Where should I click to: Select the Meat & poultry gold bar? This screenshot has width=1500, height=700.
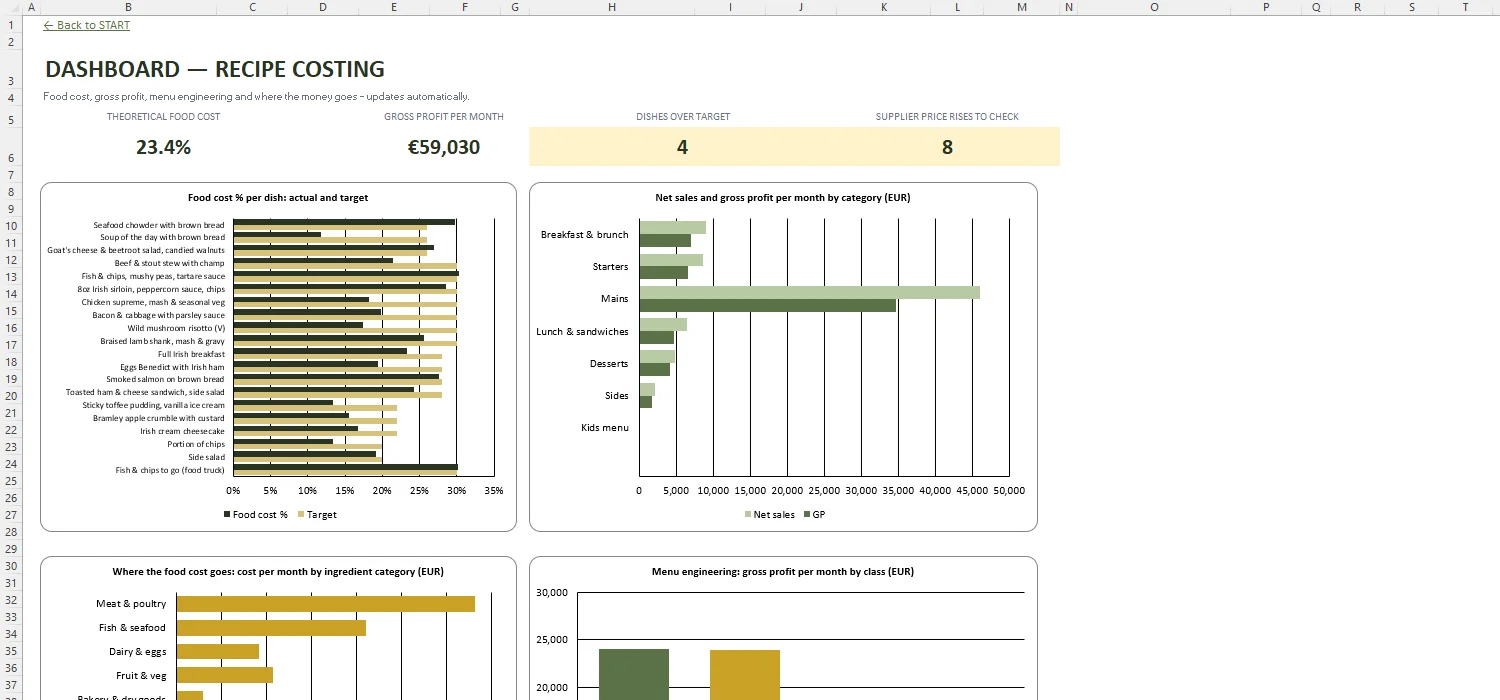(x=326, y=604)
